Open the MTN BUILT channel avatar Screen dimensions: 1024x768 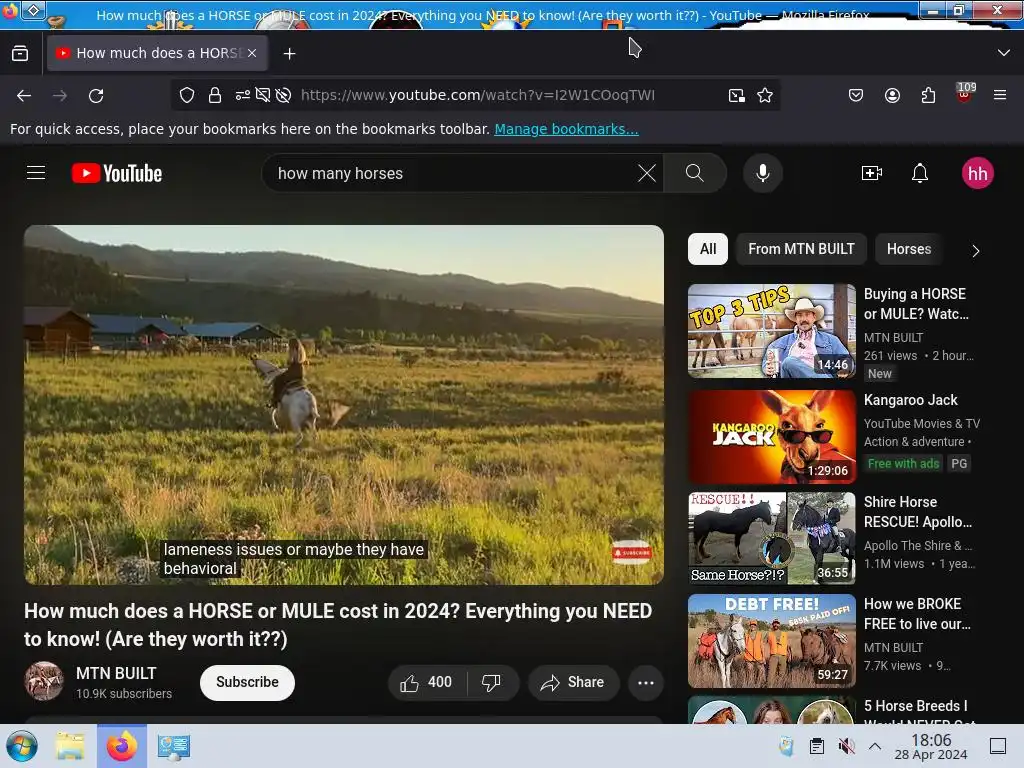(x=44, y=681)
